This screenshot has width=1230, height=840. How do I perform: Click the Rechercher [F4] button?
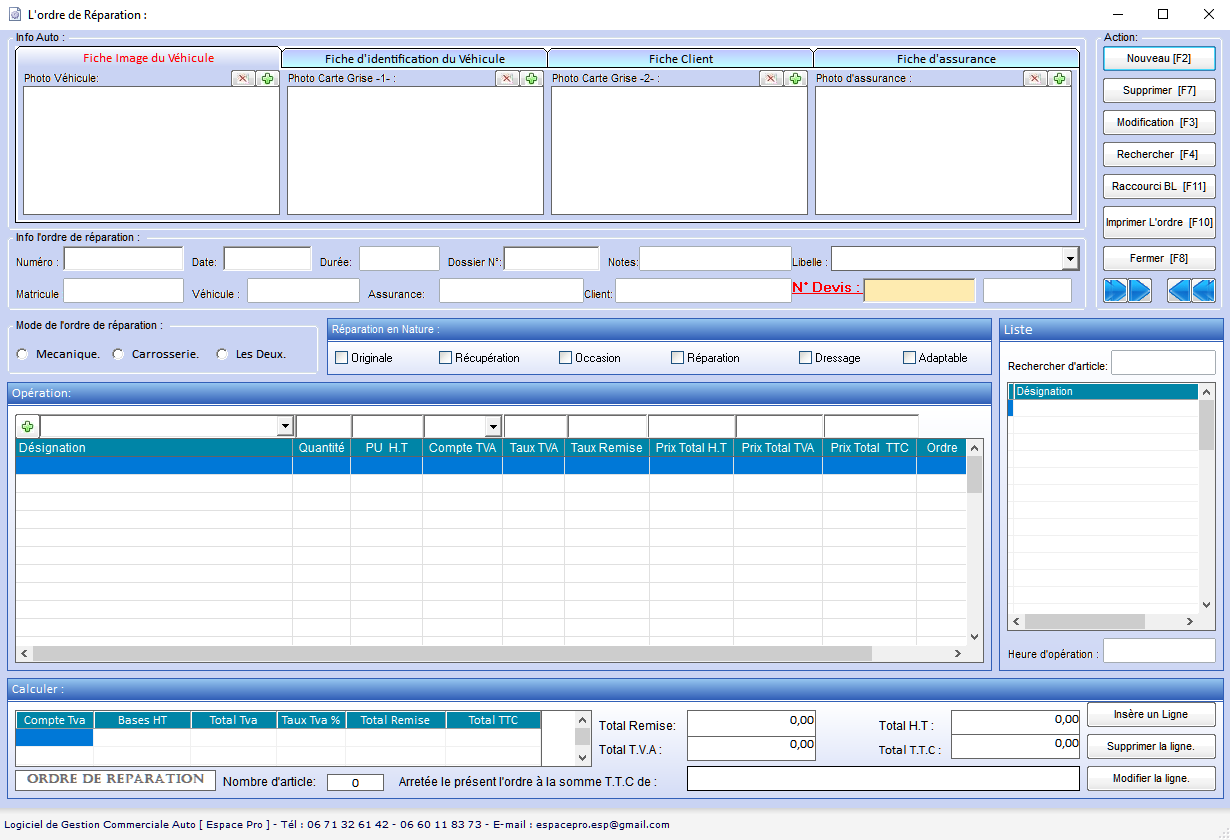click(1159, 154)
